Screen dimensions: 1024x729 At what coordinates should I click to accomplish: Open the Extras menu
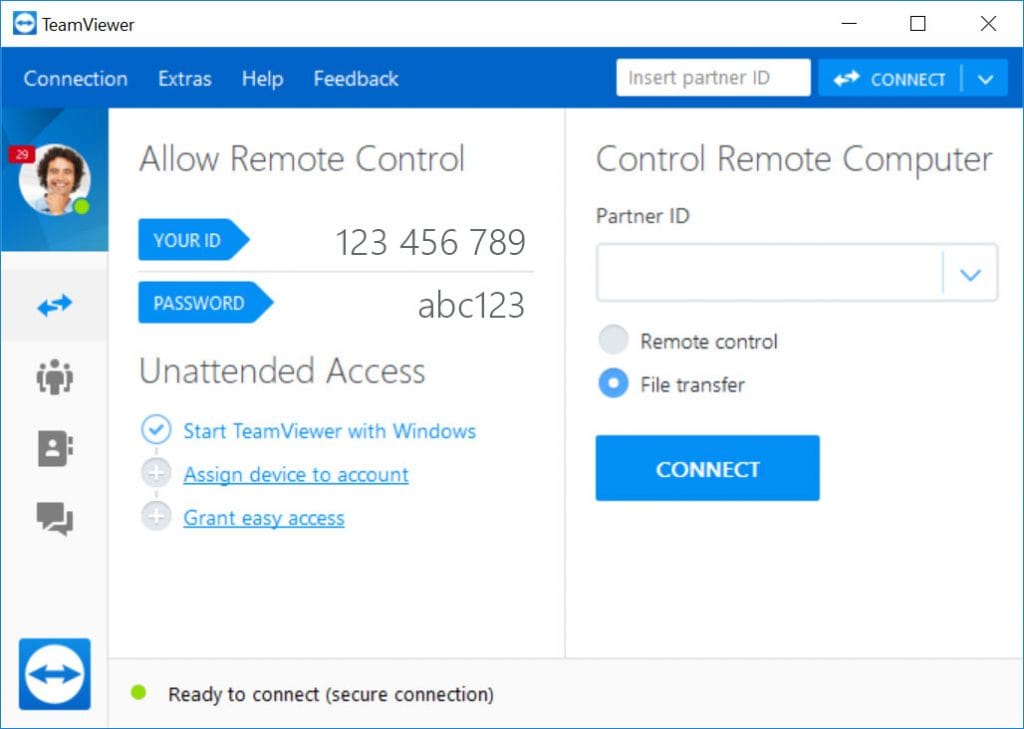click(x=184, y=78)
